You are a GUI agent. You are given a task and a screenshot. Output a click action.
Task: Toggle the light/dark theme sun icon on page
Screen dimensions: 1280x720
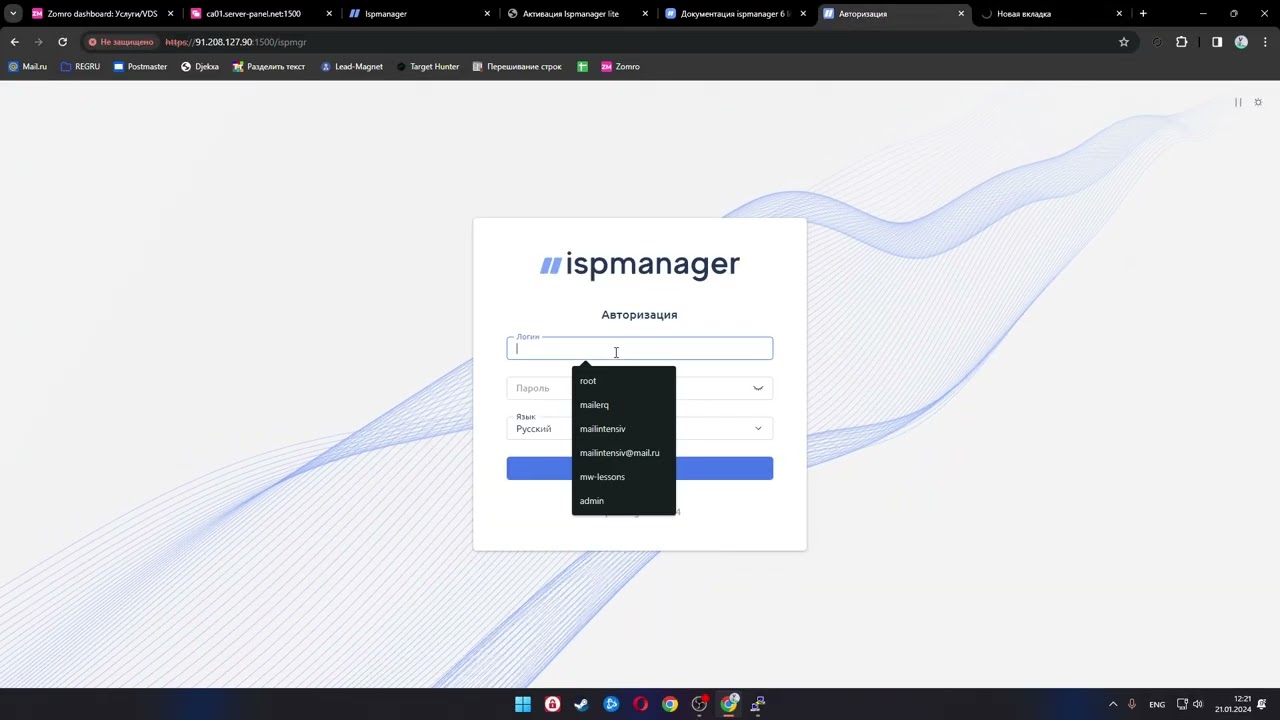coord(1258,102)
